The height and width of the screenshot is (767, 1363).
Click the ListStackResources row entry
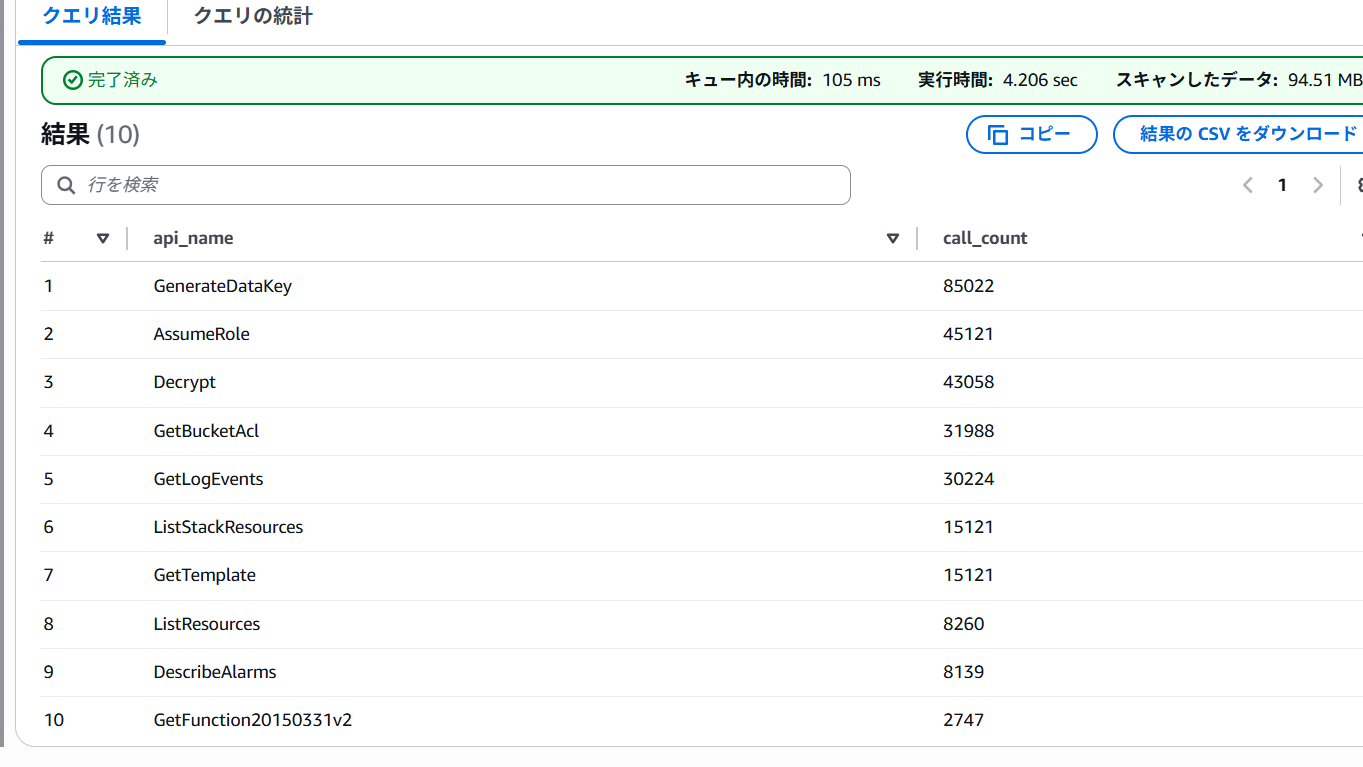click(228, 527)
